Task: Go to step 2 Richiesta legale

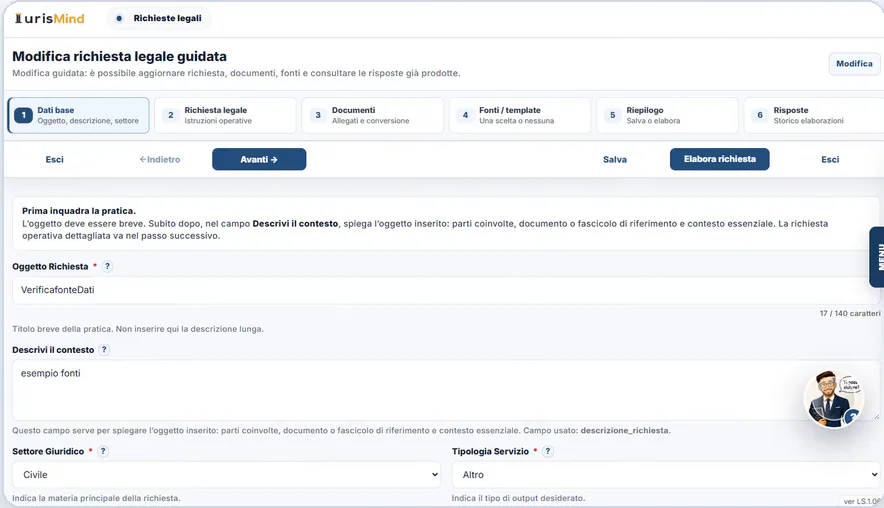Action: 226,115
